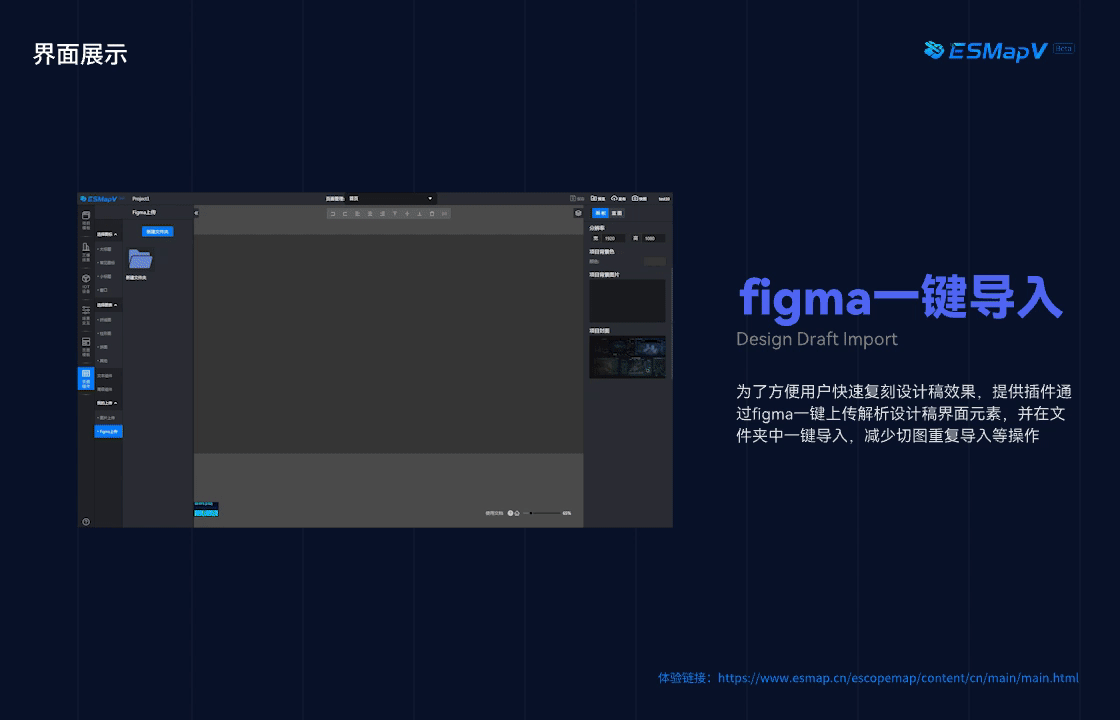
Task: Select the 图片上传 item above Figma上传
Action: pos(109,418)
